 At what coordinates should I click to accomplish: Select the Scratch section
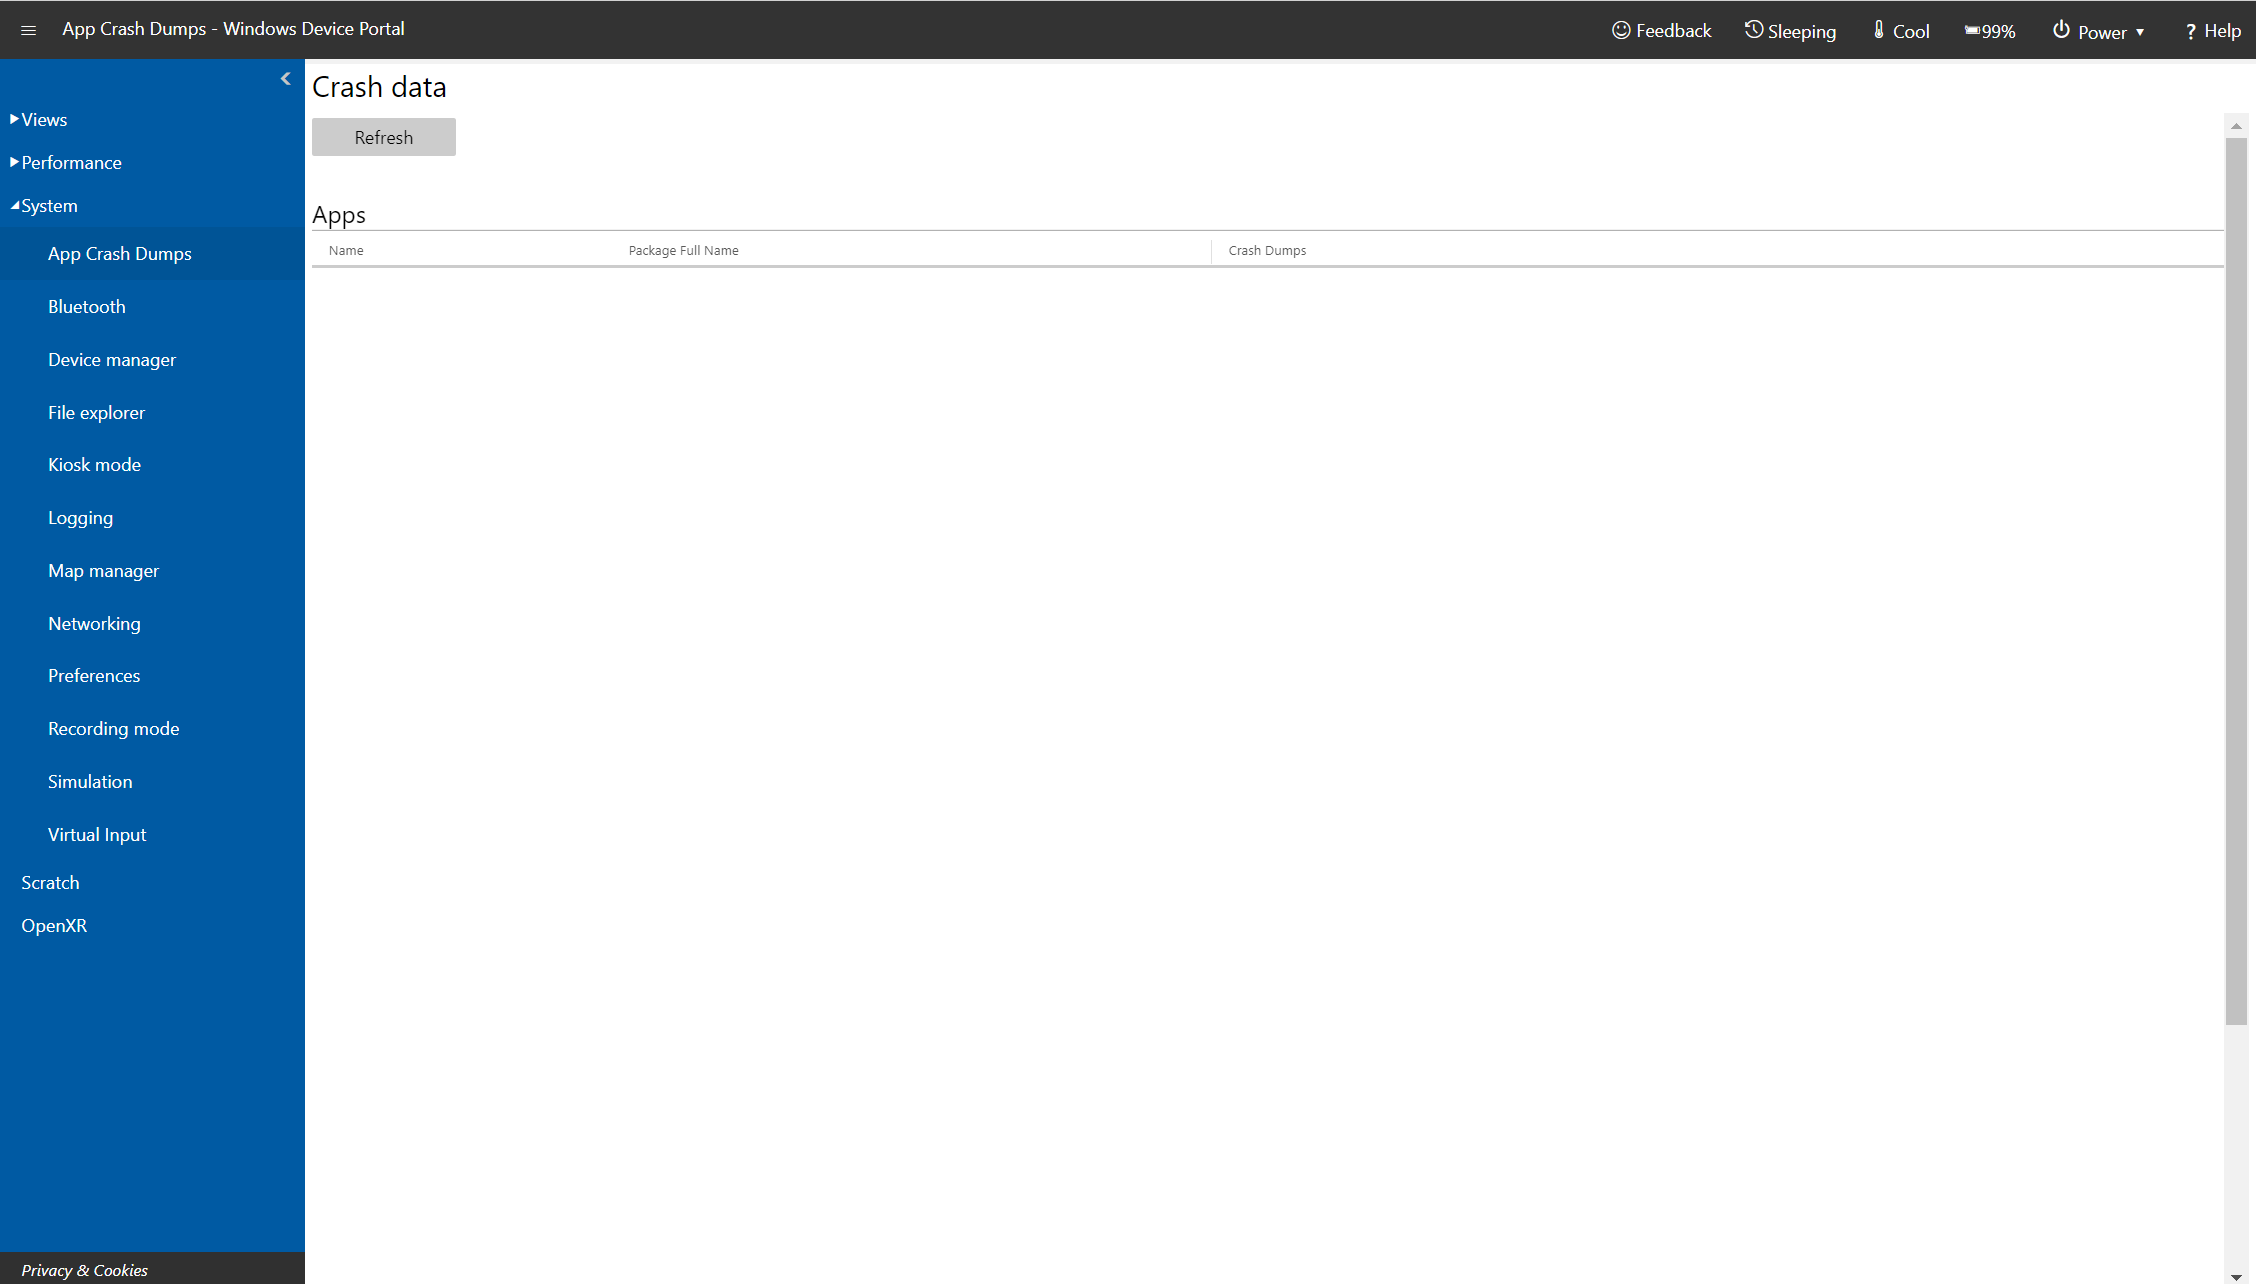[x=50, y=881]
